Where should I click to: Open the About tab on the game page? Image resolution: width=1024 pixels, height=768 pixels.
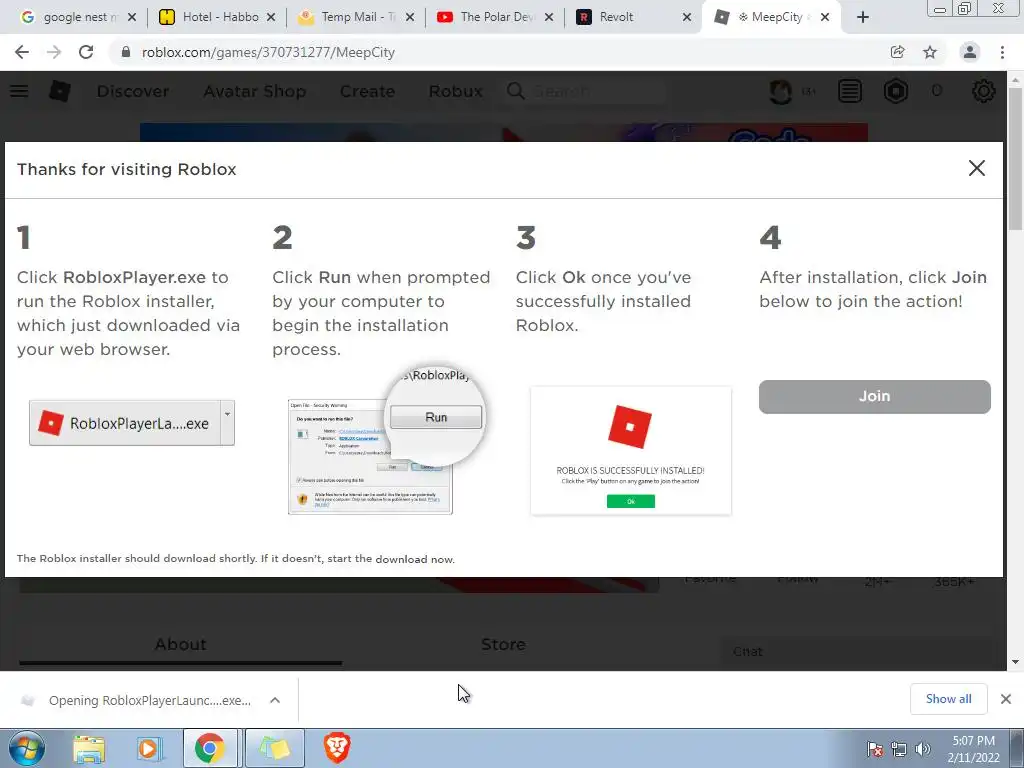point(180,645)
